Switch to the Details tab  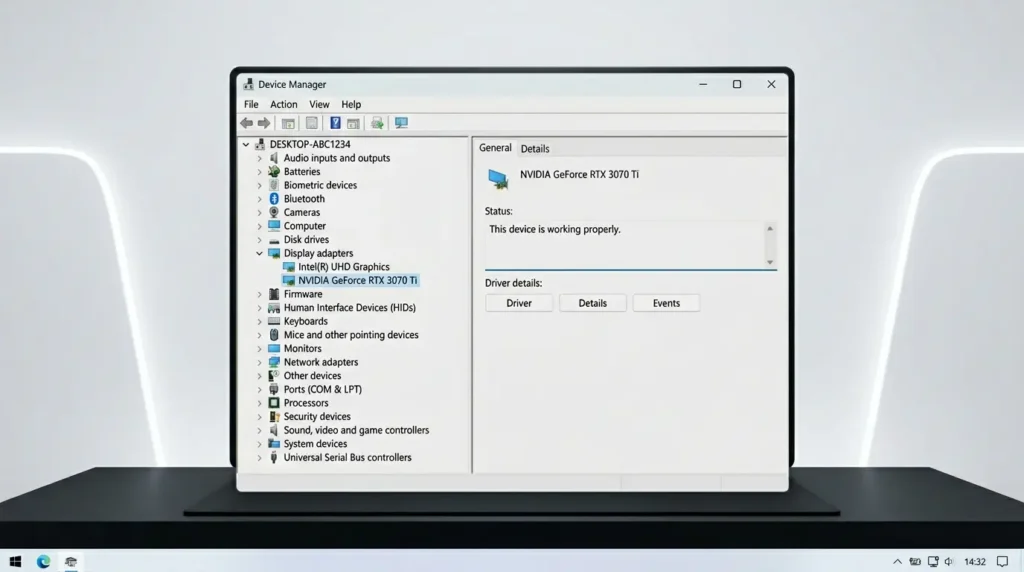point(535,149)
